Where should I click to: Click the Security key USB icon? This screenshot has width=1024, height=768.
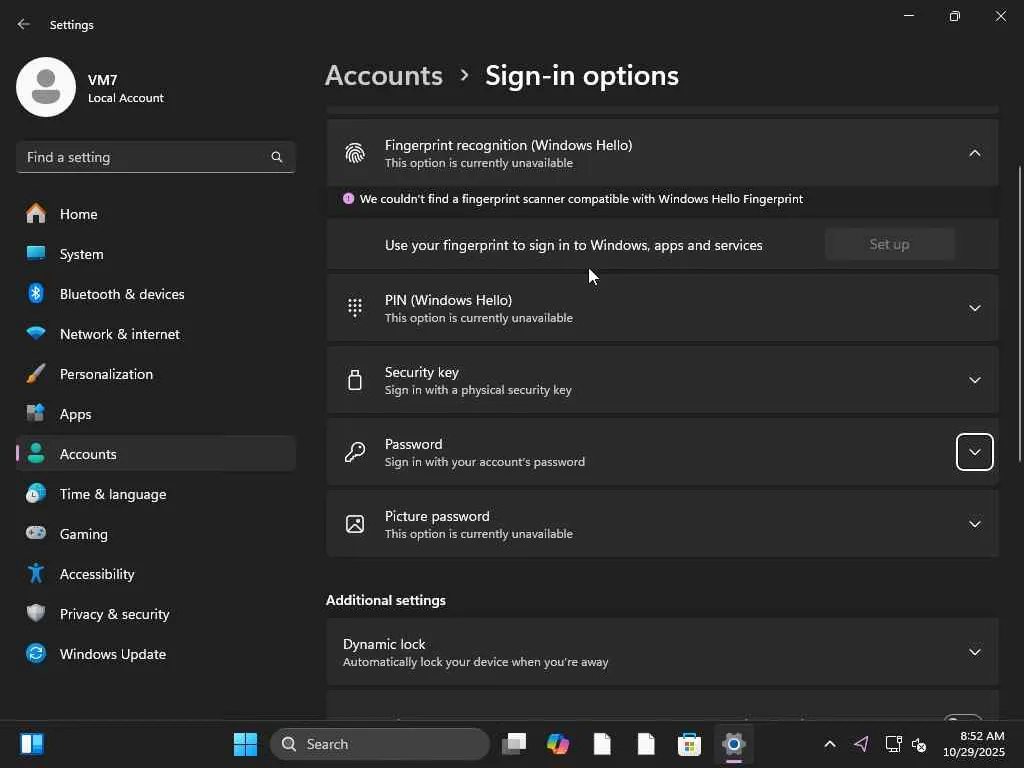355,379
